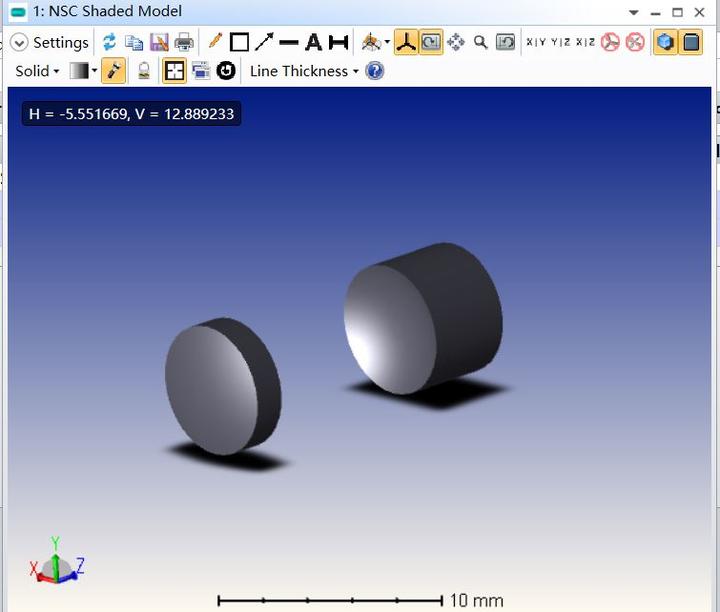This screenshot has height=612, width=720.
Task: Select the line annotation tool
Action: pyautogui.click(x=288, y=43)
